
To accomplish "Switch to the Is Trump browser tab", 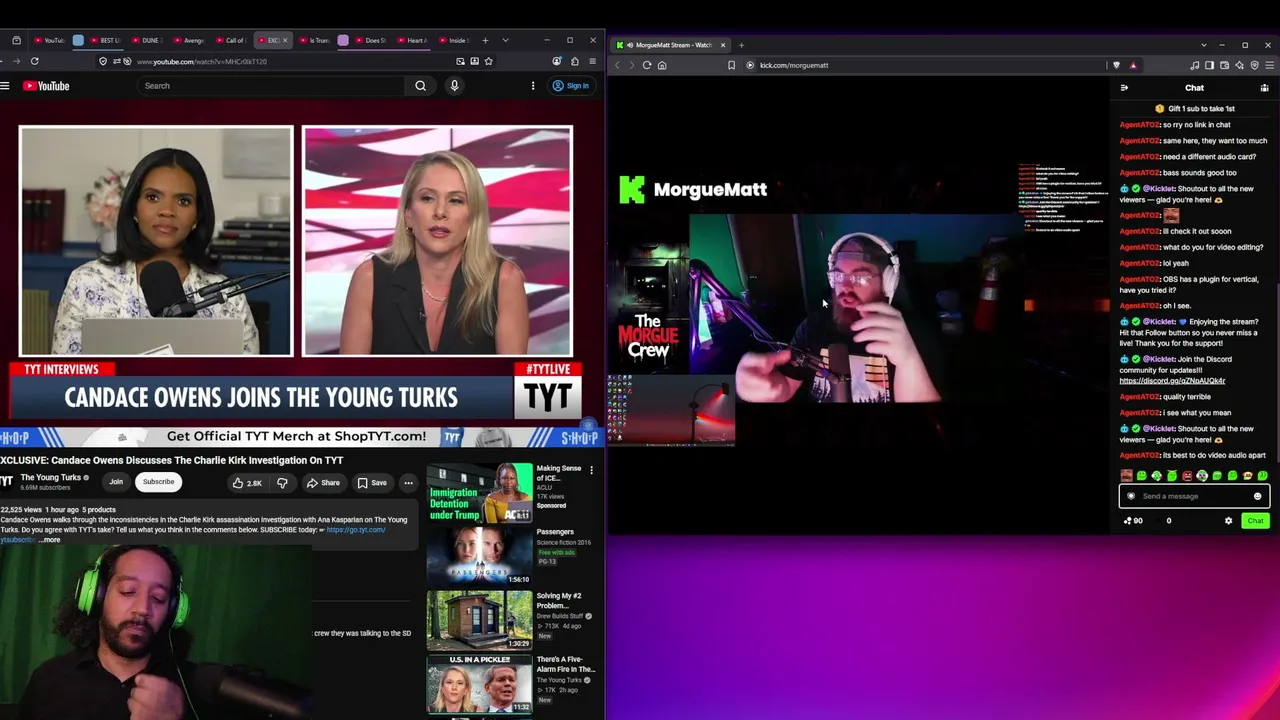I will point(314,41).
